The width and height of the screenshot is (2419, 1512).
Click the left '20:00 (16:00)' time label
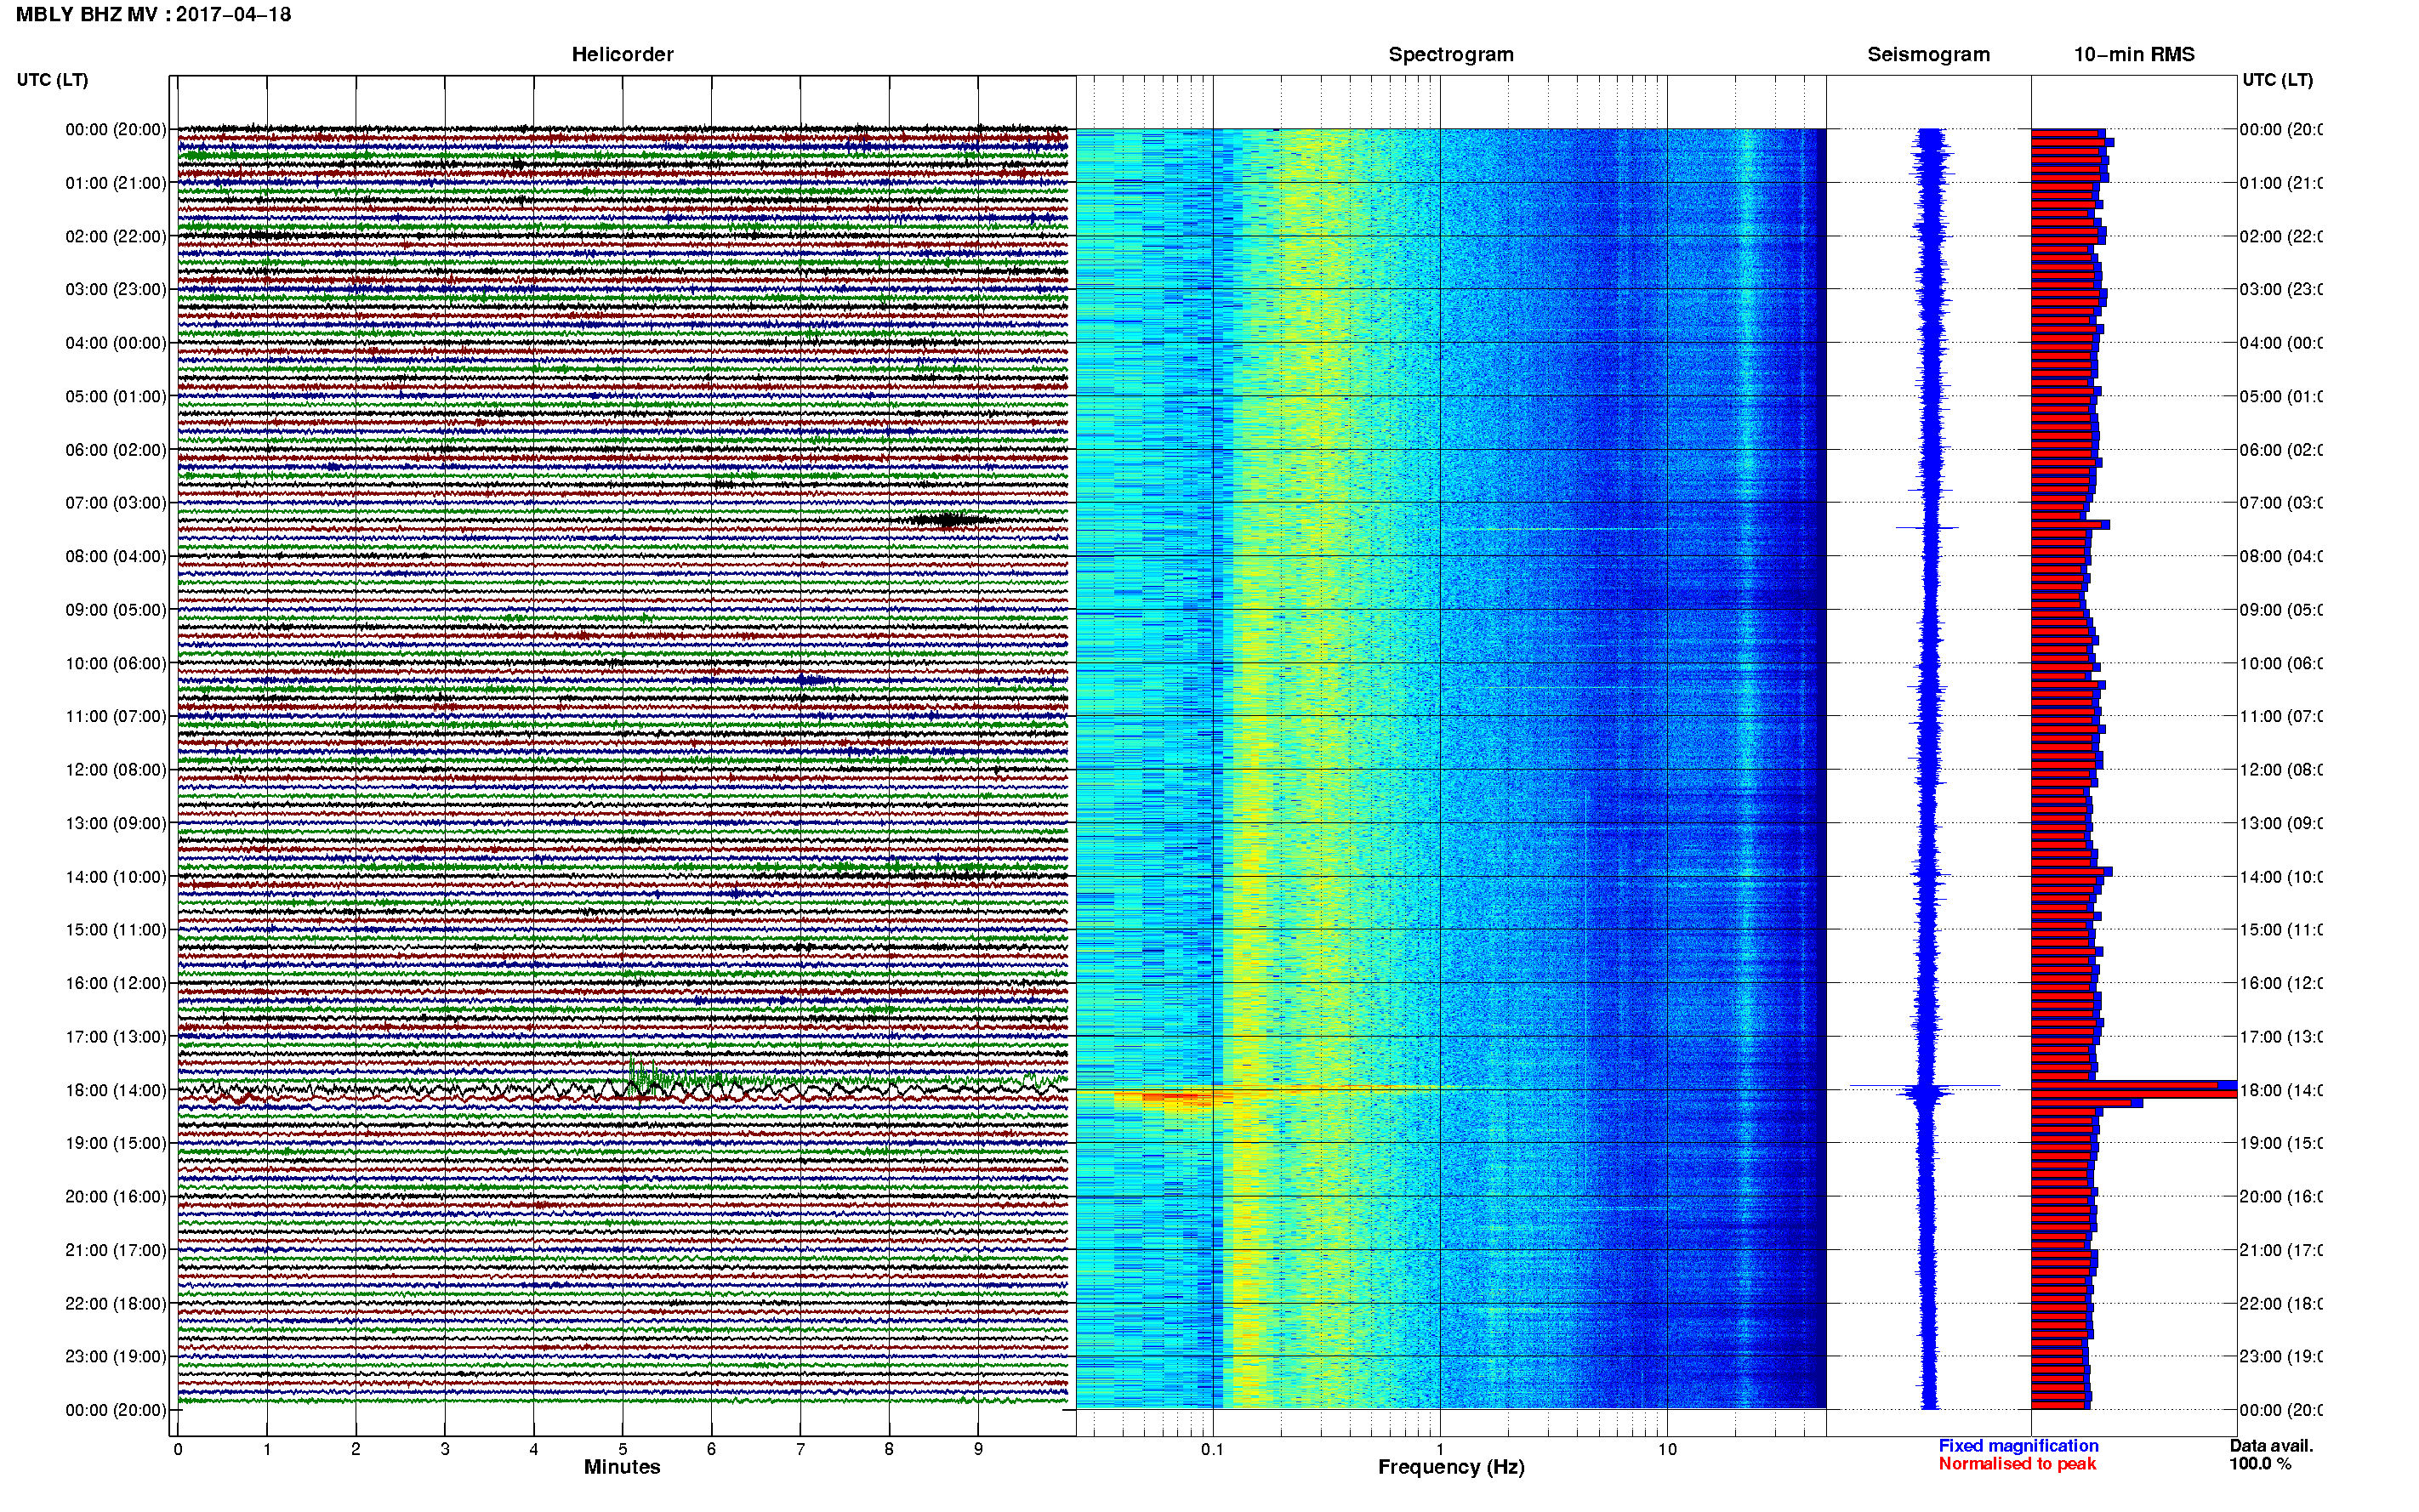pyautogui.click(x=116, y=1197)
